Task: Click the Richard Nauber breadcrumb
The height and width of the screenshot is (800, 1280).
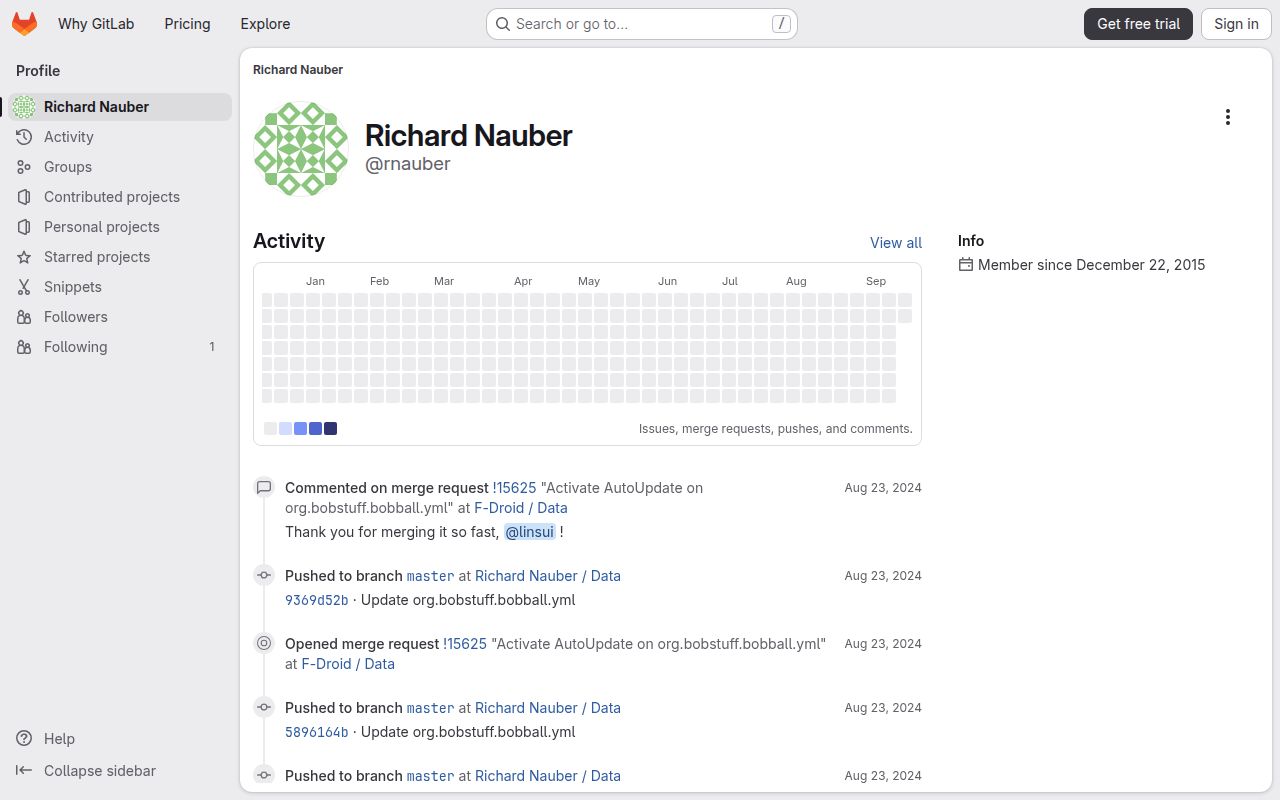Action: 298,70
